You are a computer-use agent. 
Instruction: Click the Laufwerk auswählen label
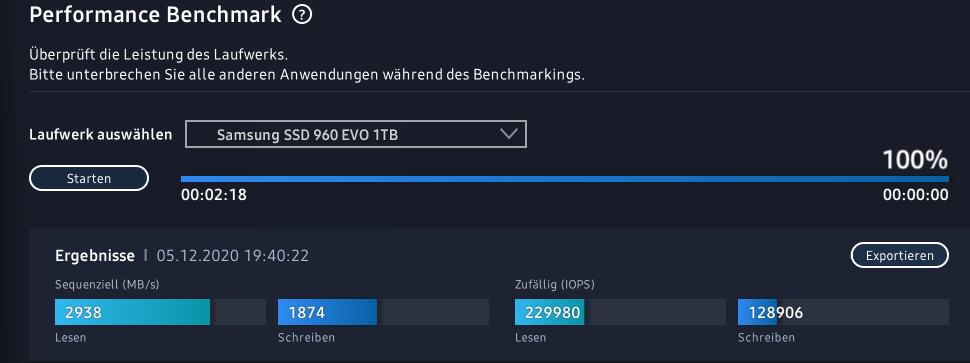pos(100,135)
